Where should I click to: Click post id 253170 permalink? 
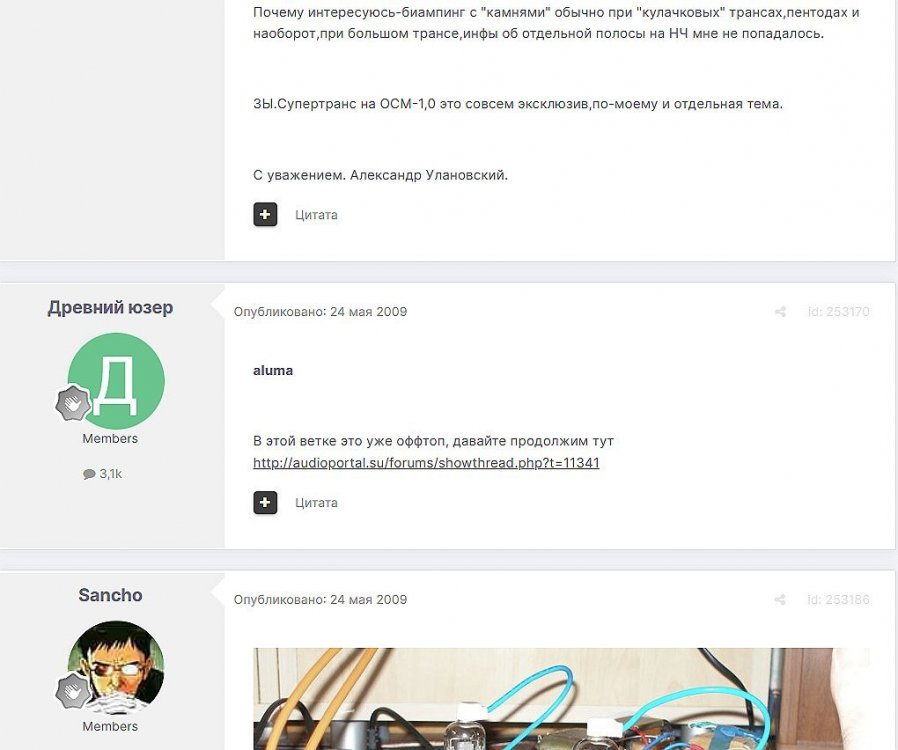[x=838, y=312]
